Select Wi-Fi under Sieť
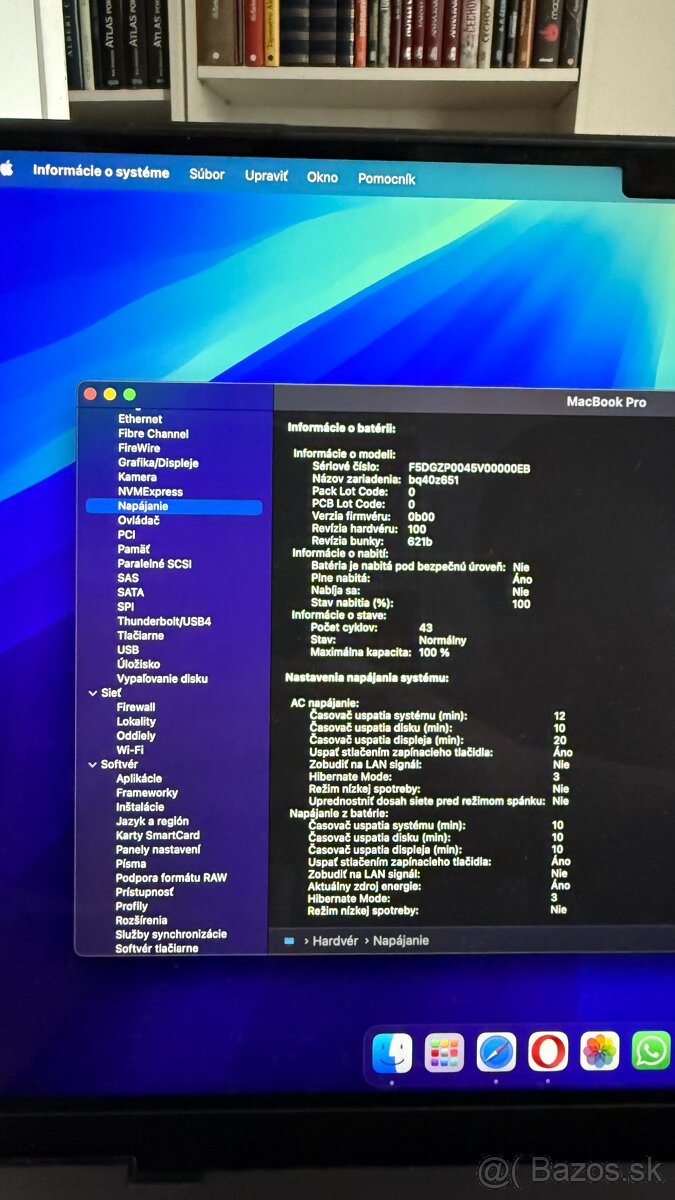The height and width of the screenshot is (1200, 675). (x=130, y=750)
